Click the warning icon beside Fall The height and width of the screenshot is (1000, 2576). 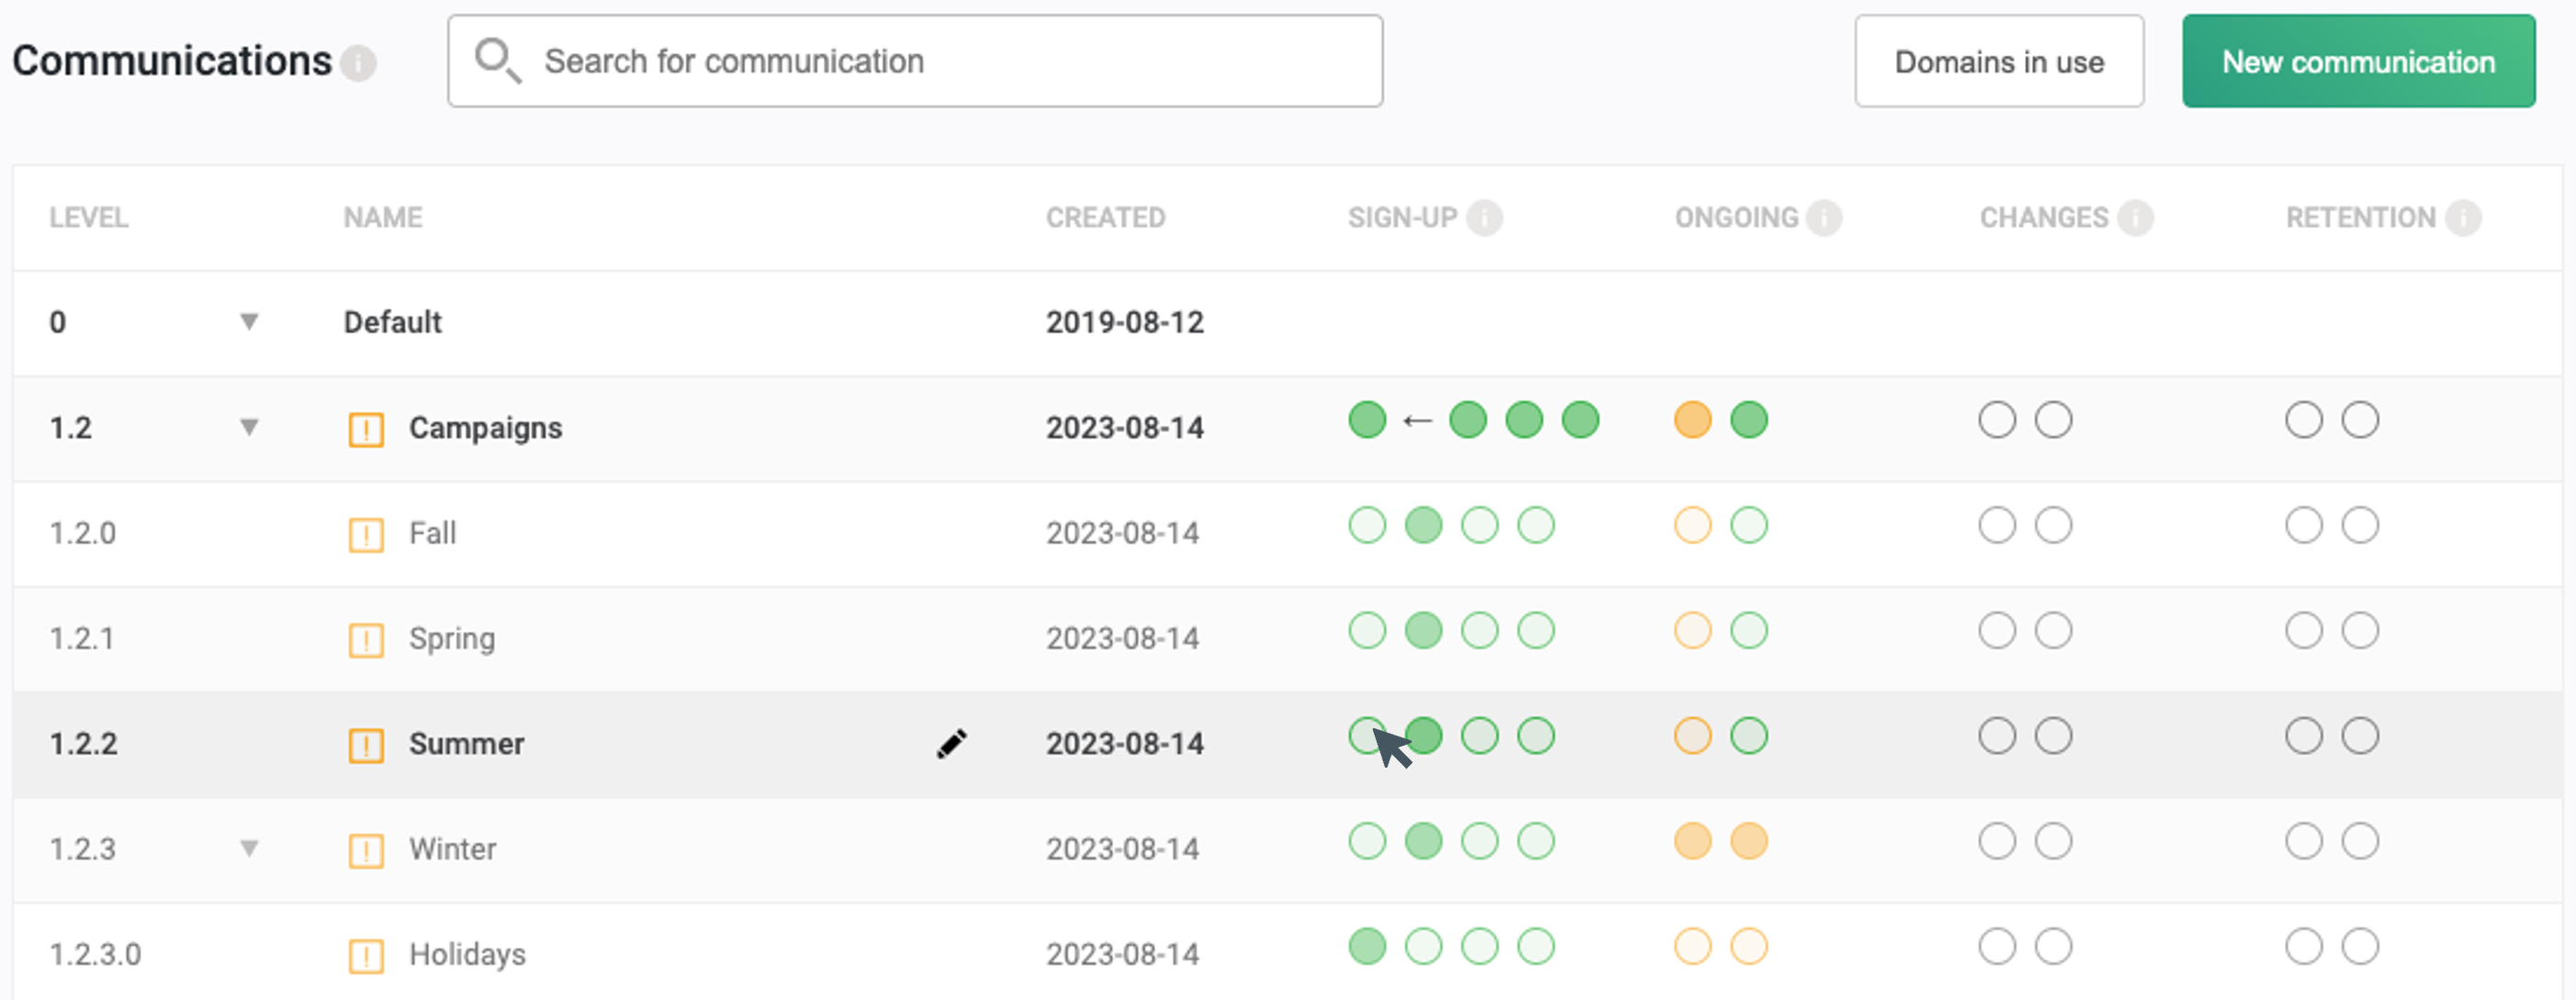pos(366,534)
